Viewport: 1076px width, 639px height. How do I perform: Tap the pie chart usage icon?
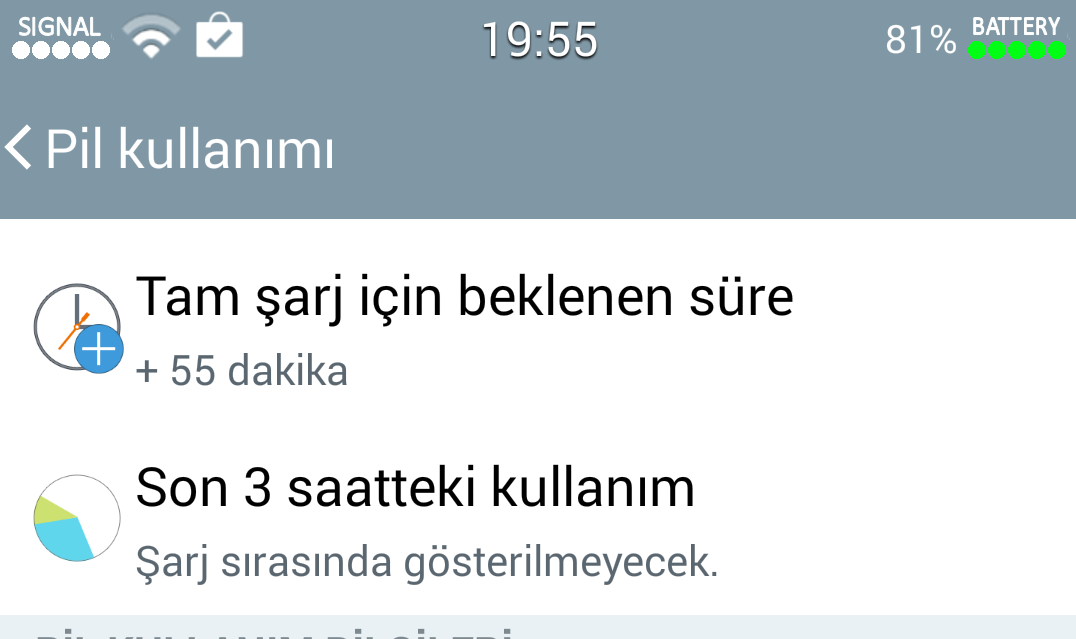77,518
